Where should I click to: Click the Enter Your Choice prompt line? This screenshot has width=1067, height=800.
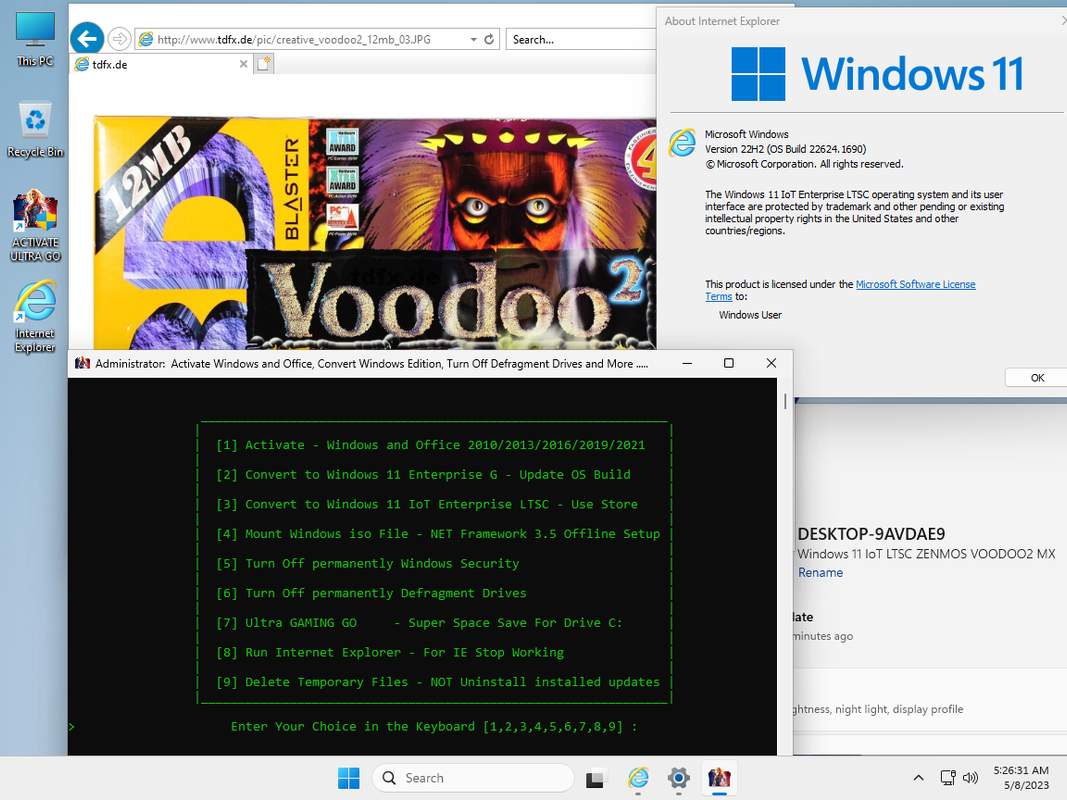(433, 727)
